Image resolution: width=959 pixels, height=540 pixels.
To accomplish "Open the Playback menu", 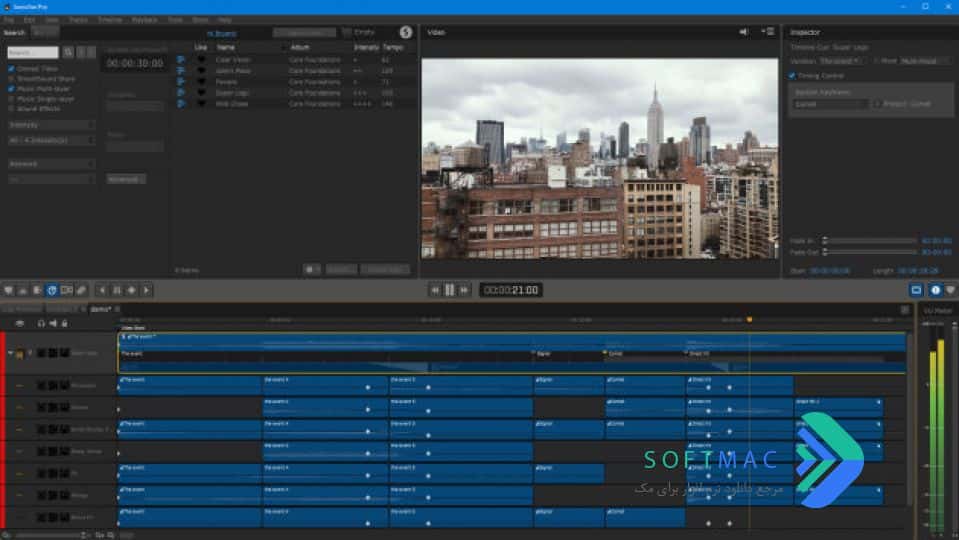I will [x=144, y=20].
